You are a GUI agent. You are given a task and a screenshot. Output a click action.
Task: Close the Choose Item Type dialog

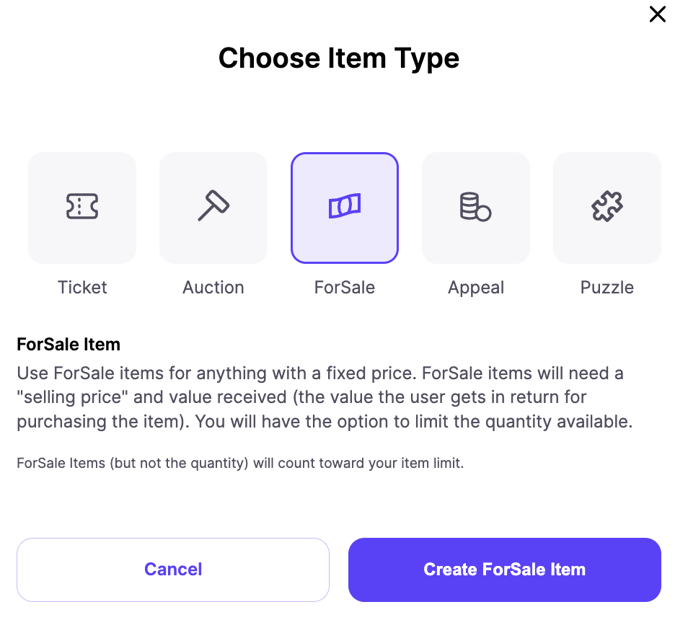(x=657, y=14)
